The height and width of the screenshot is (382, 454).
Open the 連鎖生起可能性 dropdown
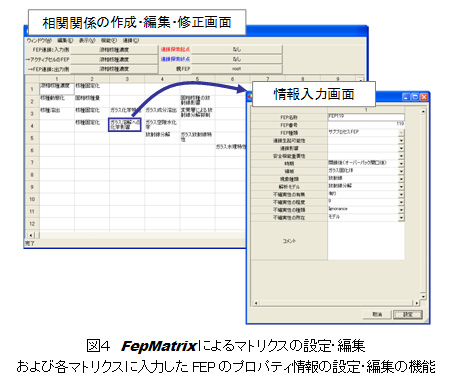tap(401, 140)
